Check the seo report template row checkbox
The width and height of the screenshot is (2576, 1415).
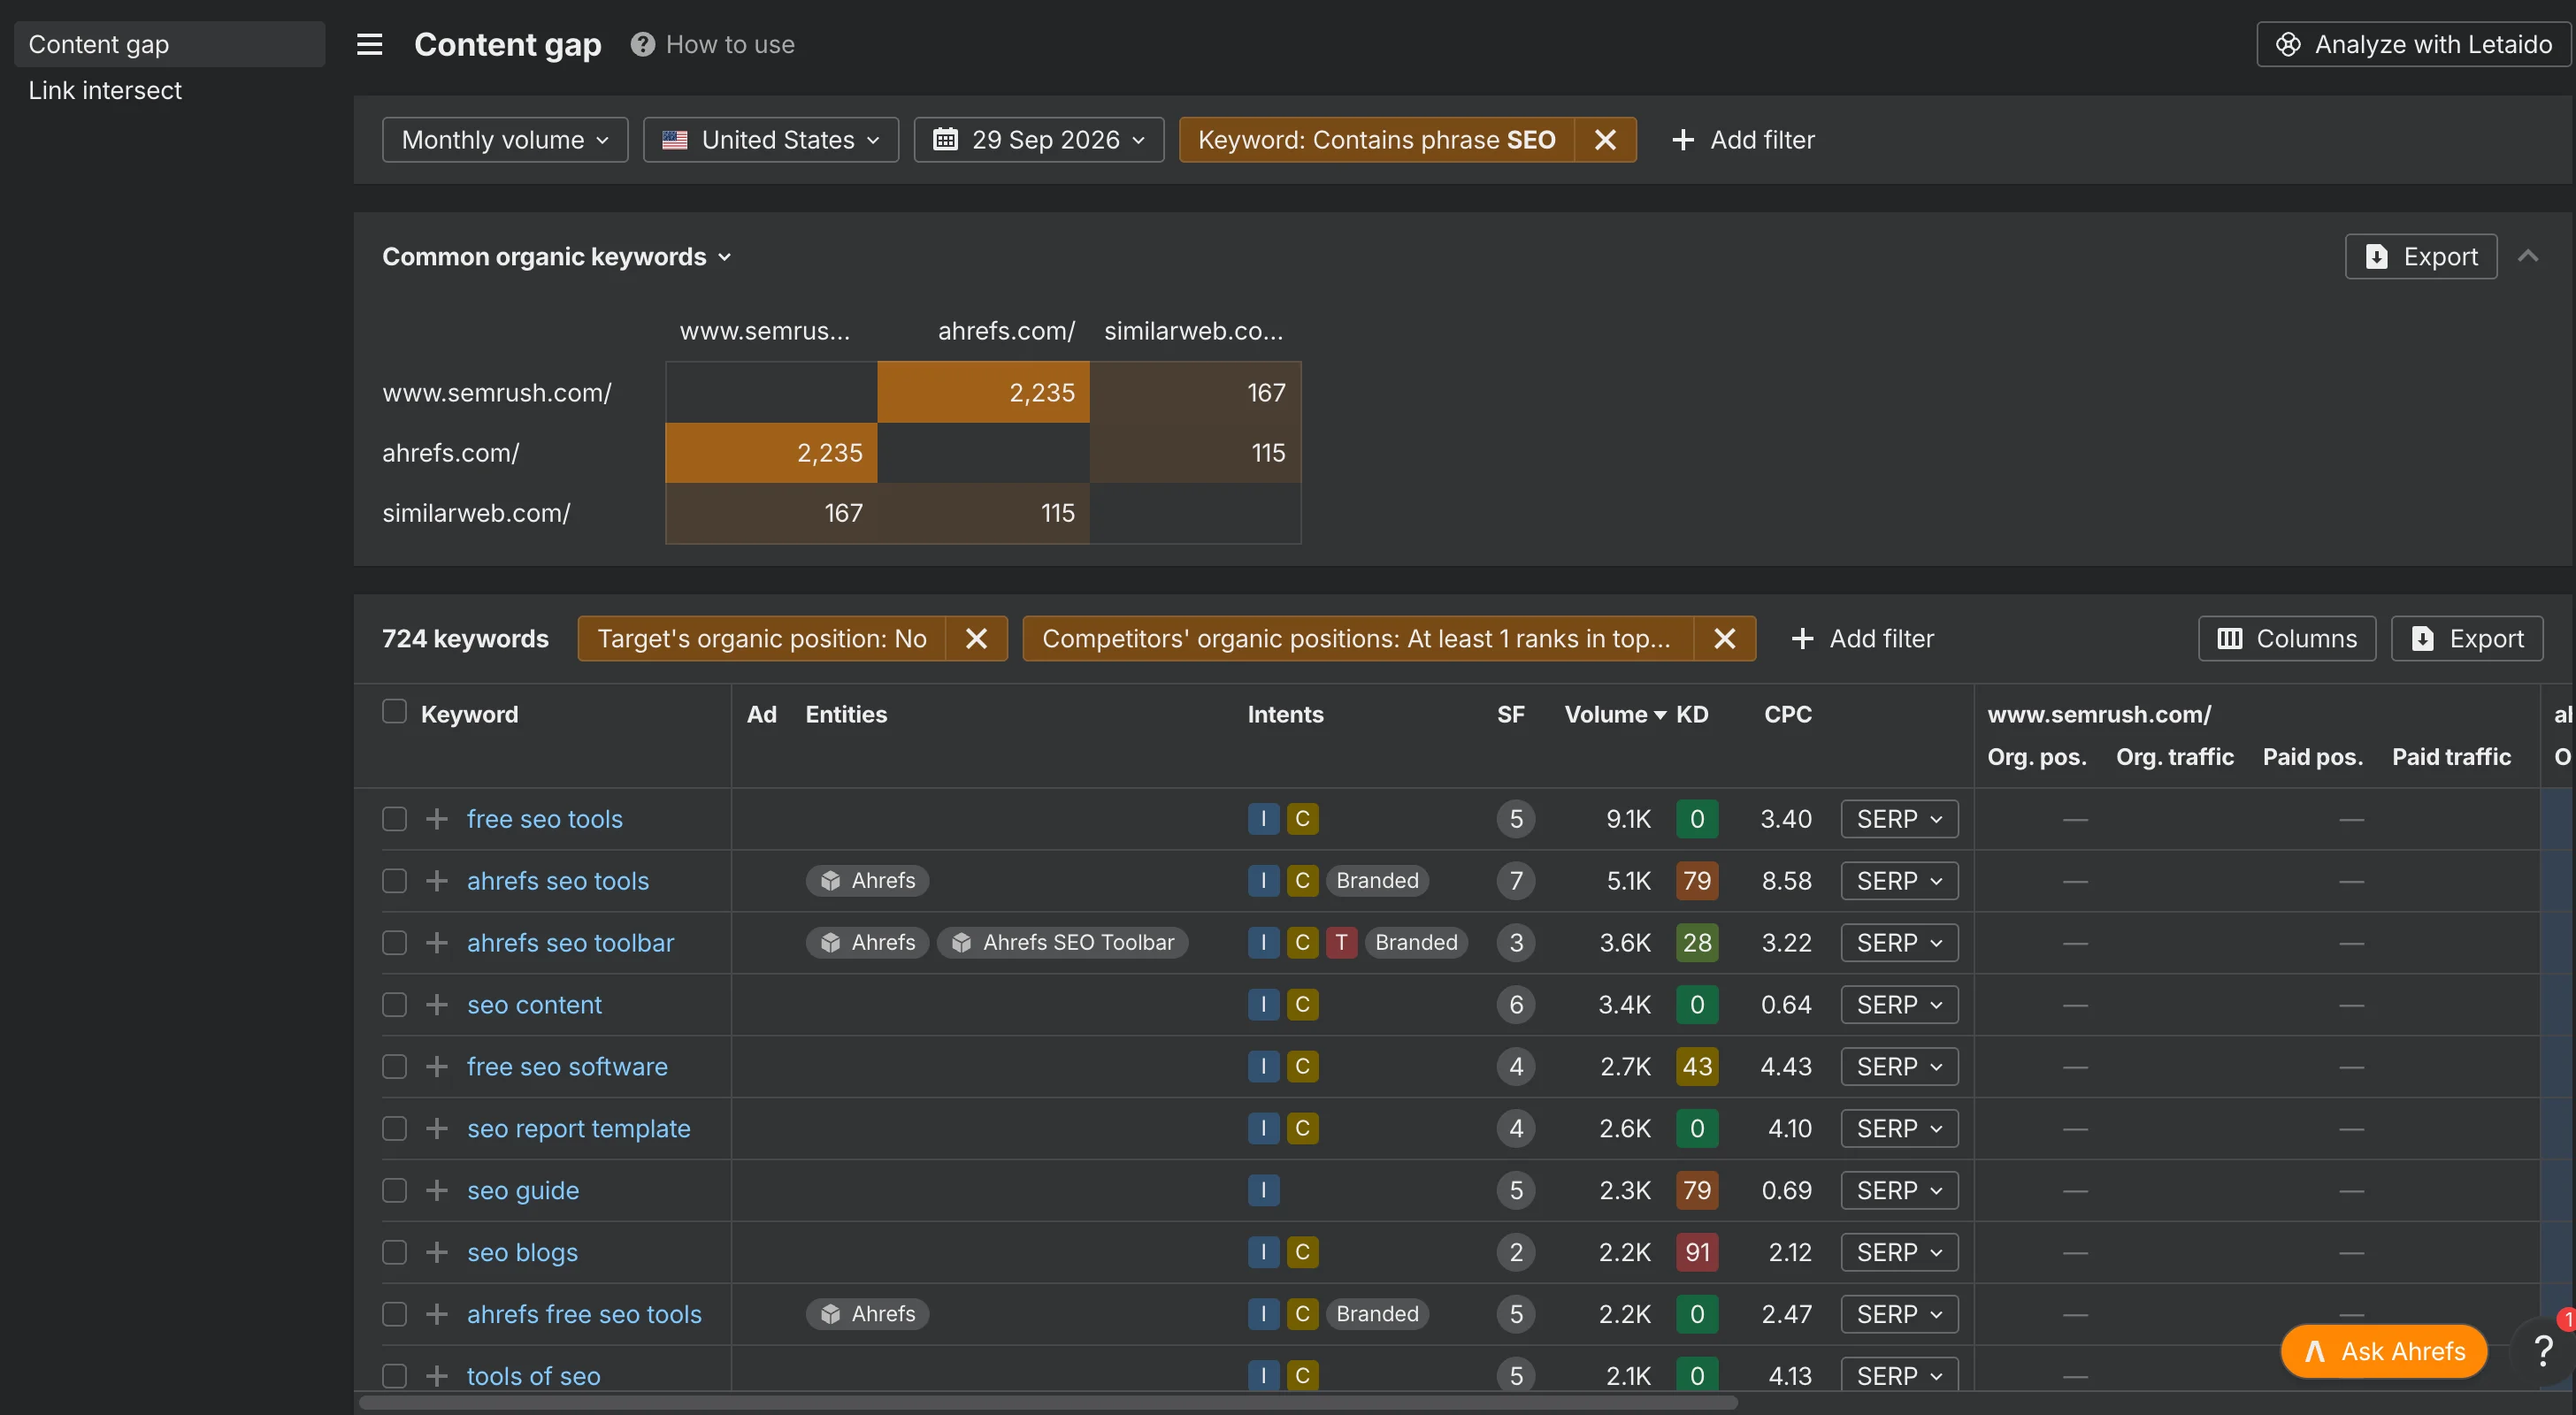point(394,1128)
